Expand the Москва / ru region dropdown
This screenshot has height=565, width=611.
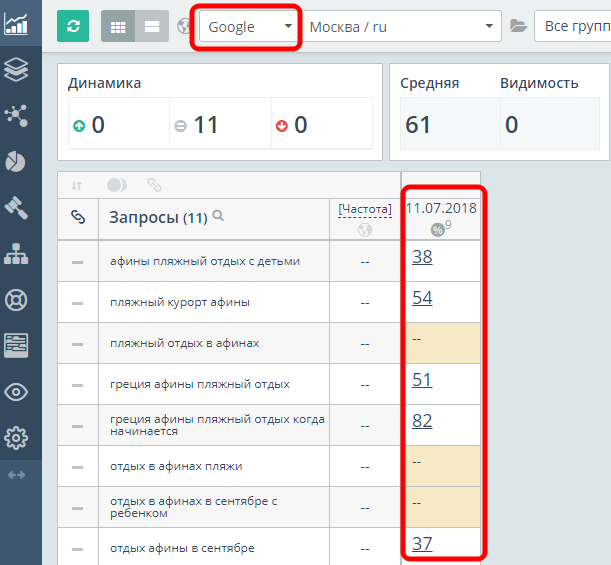(x=402, y=27)
